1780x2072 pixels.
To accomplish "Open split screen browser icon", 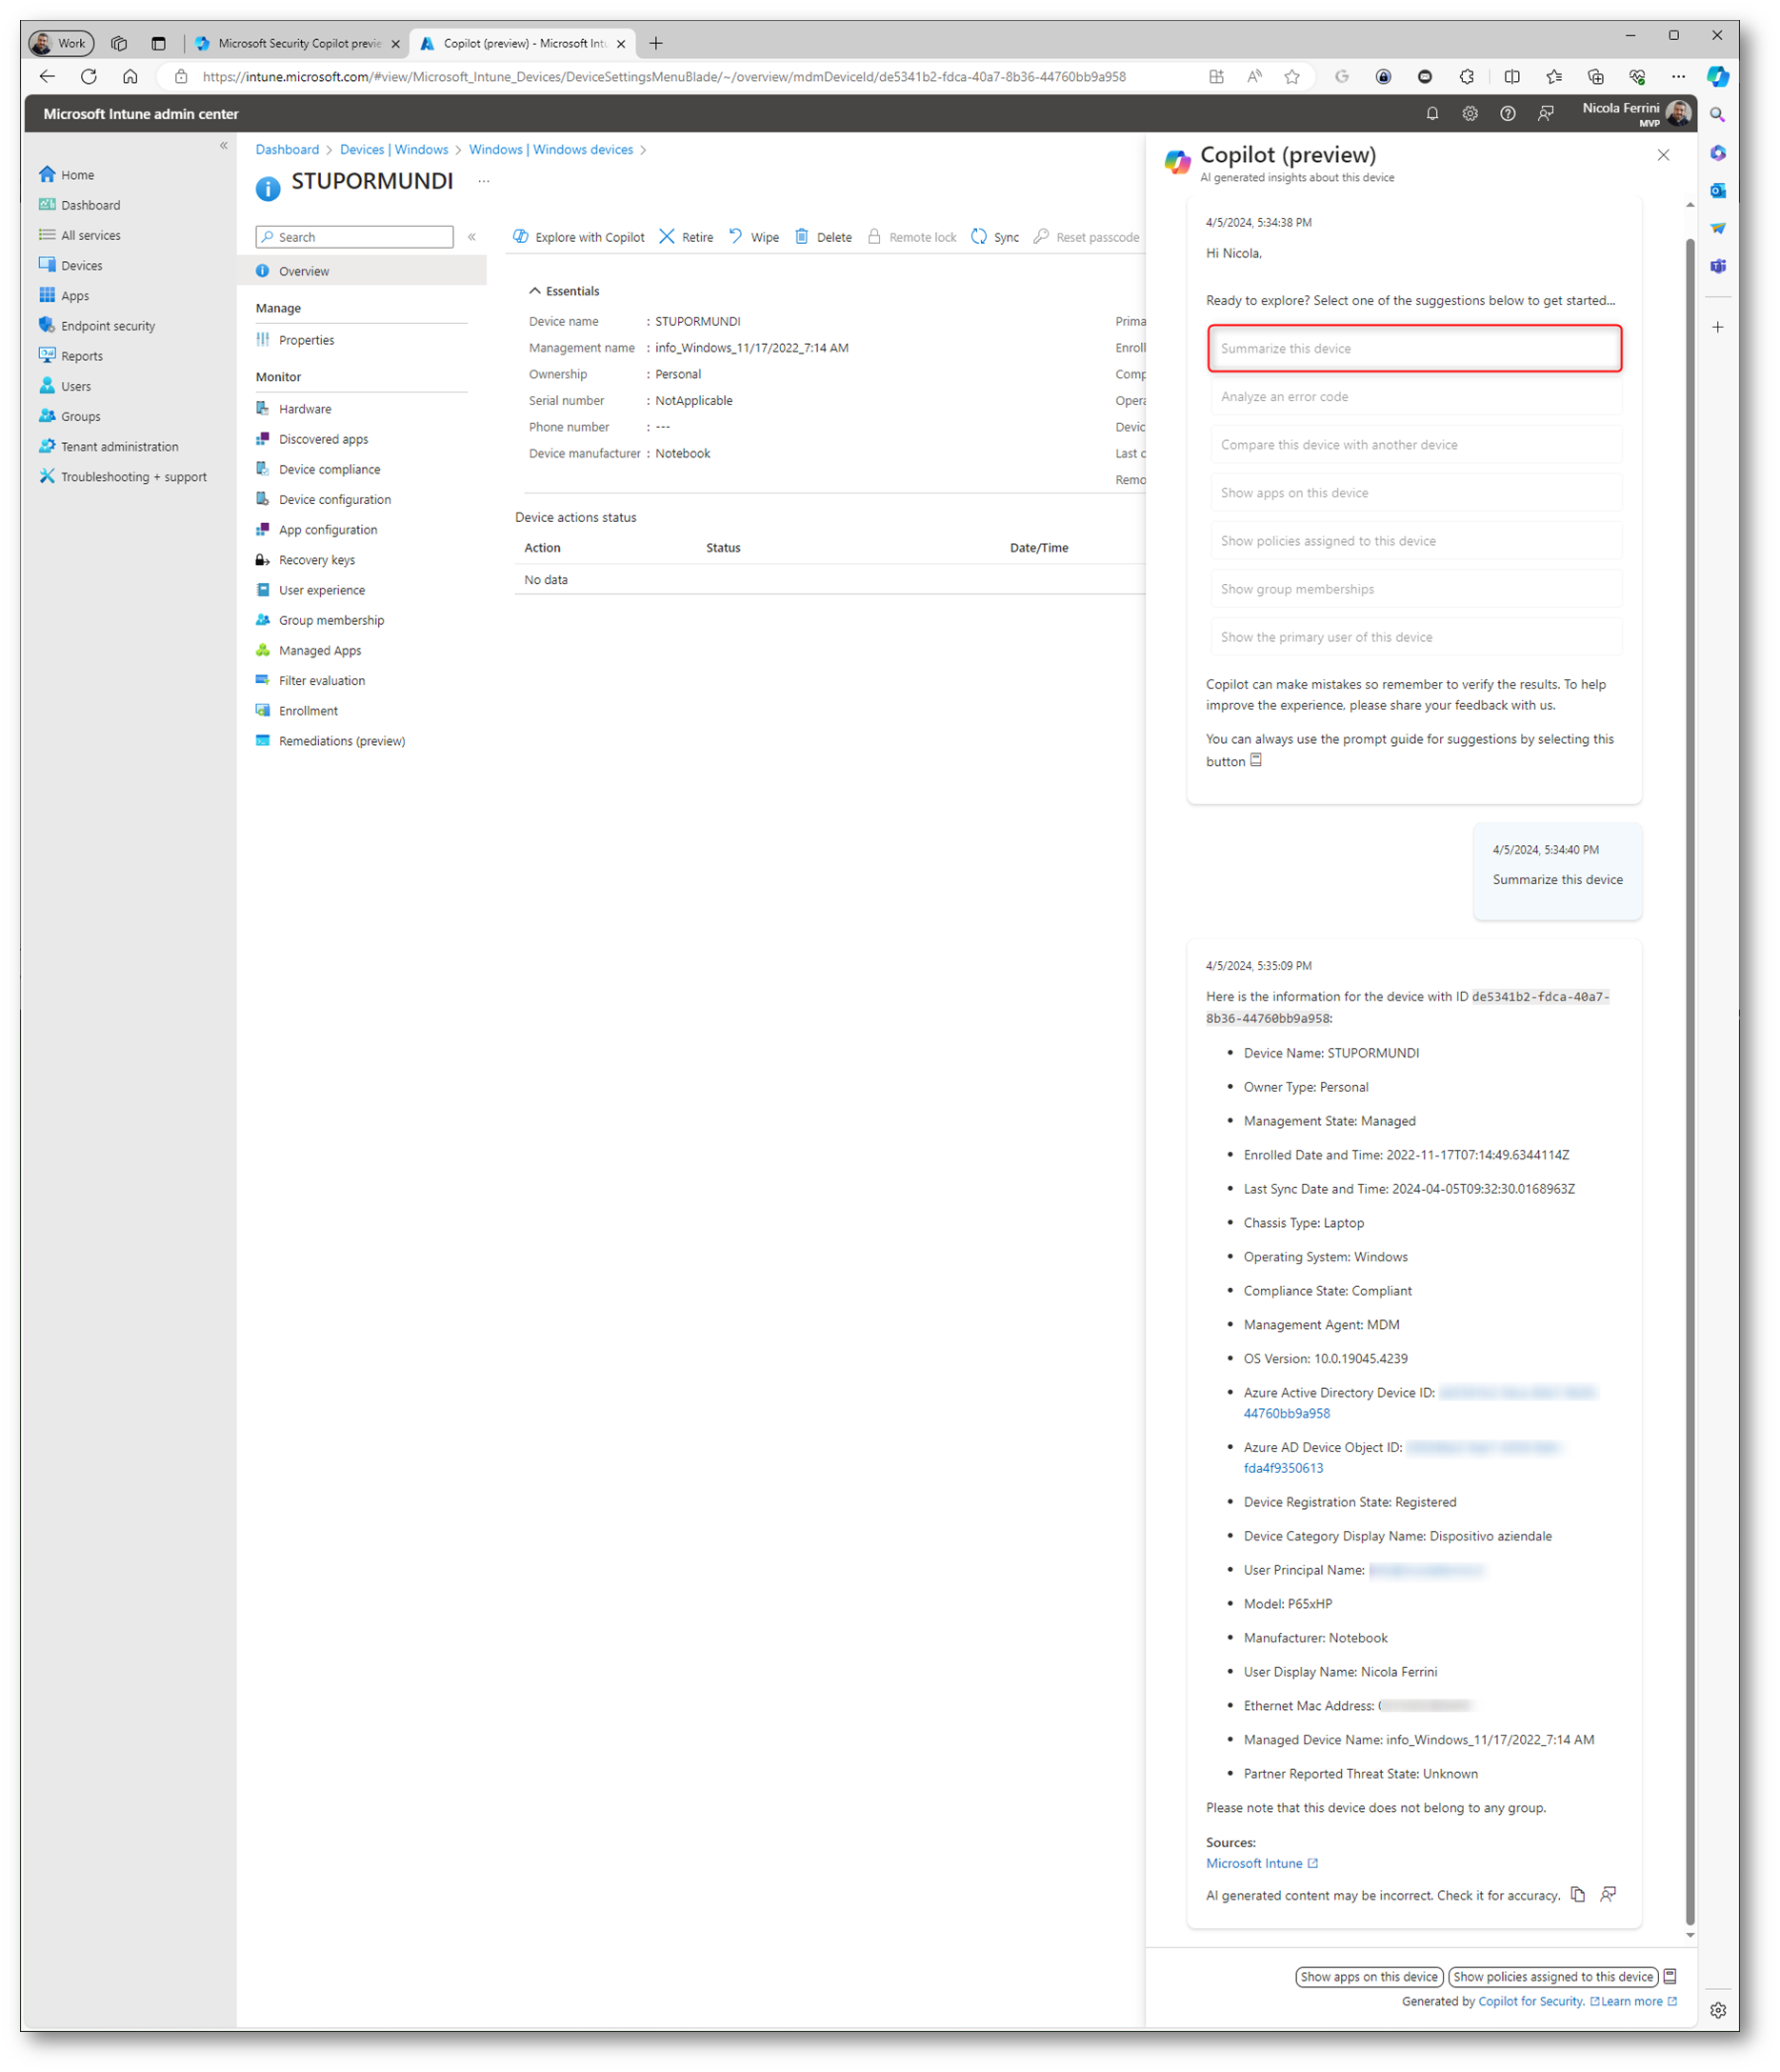I will pyautogui.click(x=1511, y=77).
